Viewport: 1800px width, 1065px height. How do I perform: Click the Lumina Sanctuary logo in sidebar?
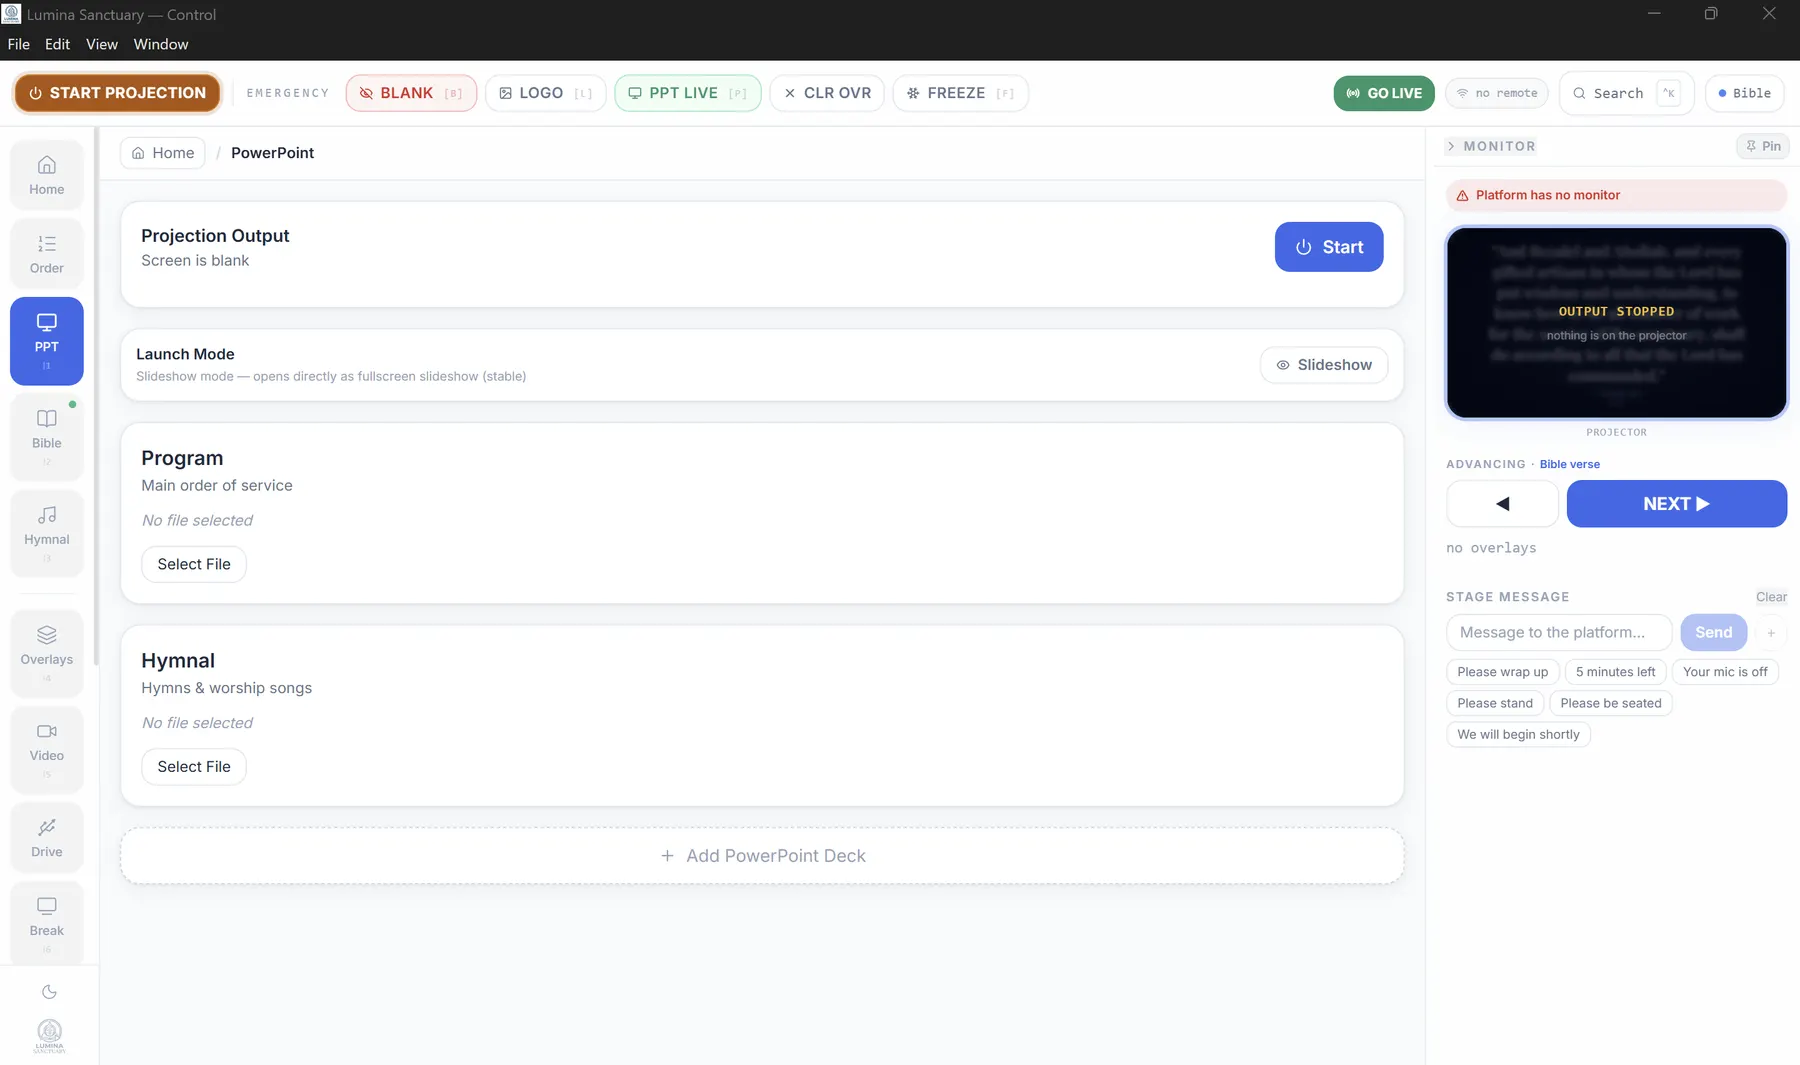(49, 1036)
